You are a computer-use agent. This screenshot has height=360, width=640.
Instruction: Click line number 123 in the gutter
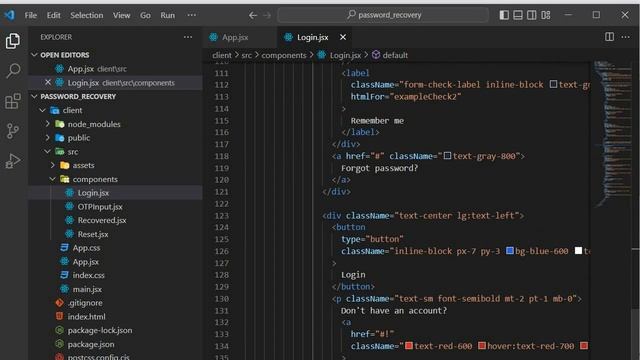pyautogui.click(x=222, y=216)
